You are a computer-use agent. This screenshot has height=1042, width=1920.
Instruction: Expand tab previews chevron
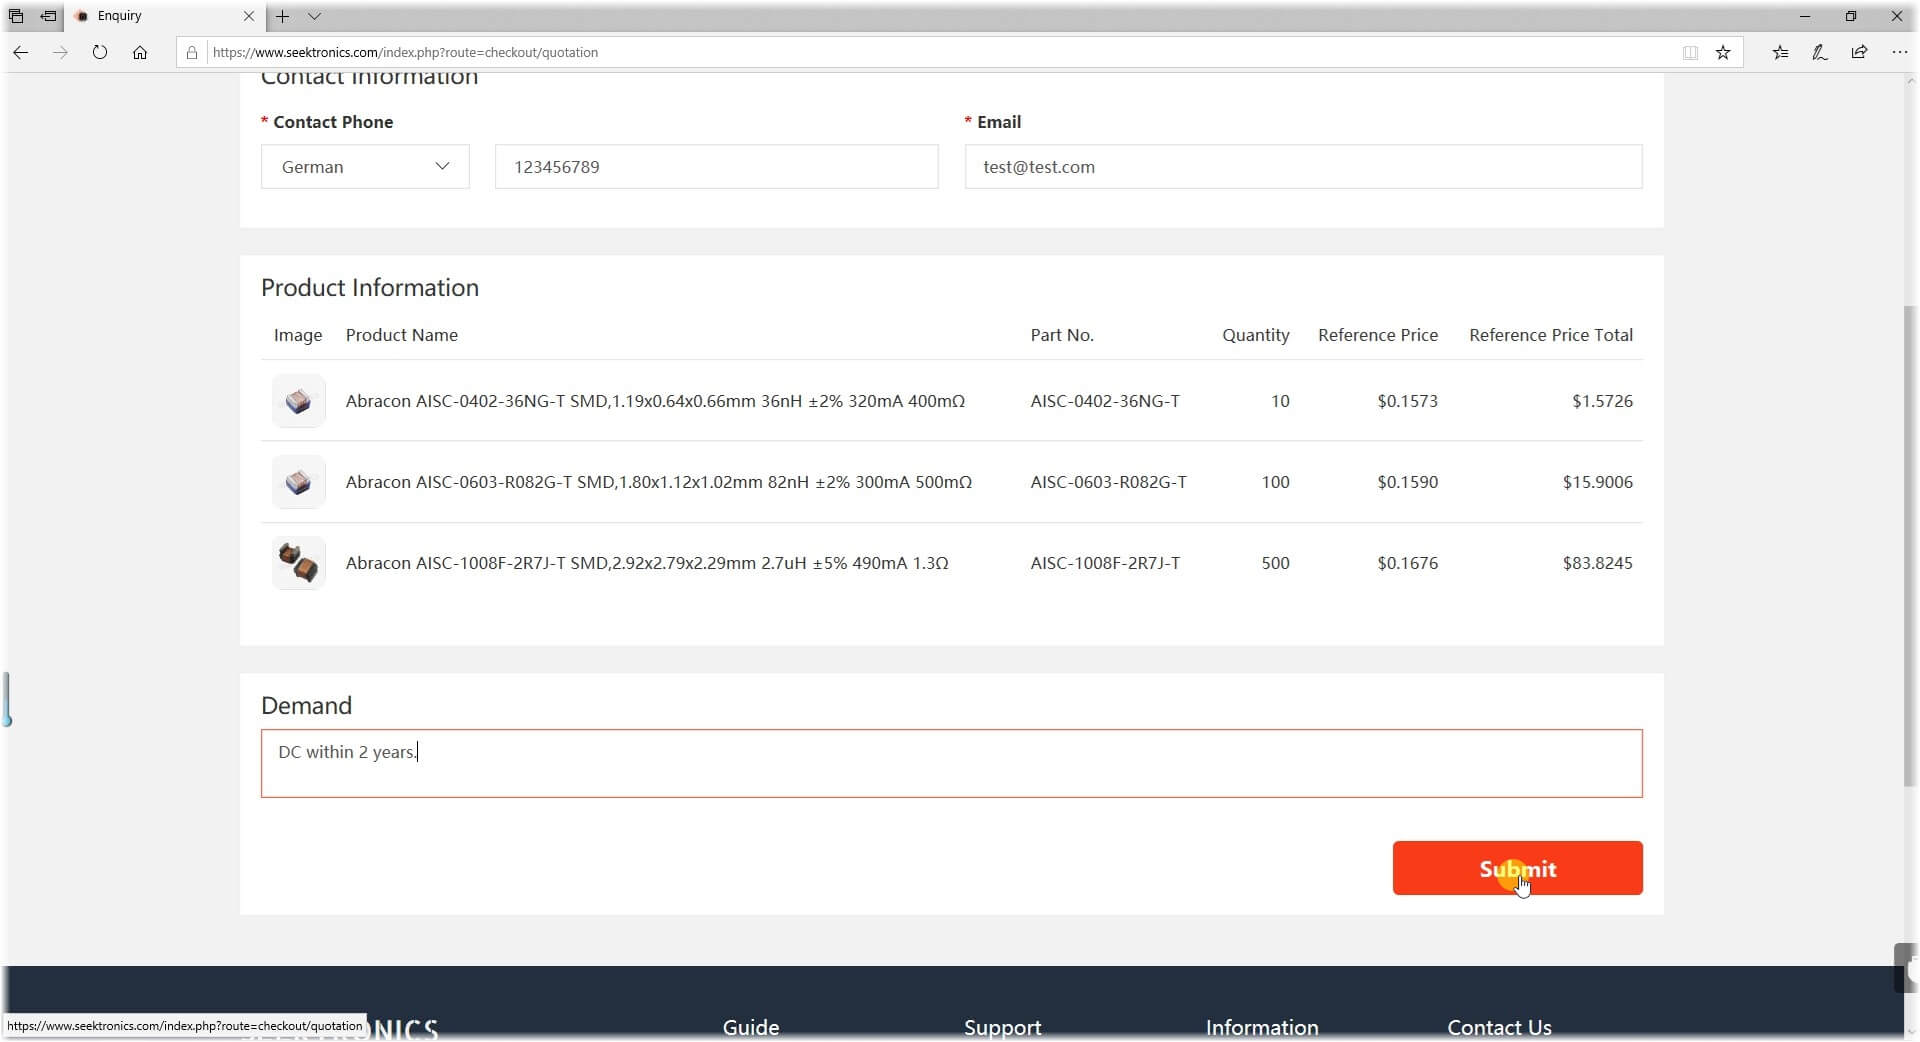pos(314,16)
